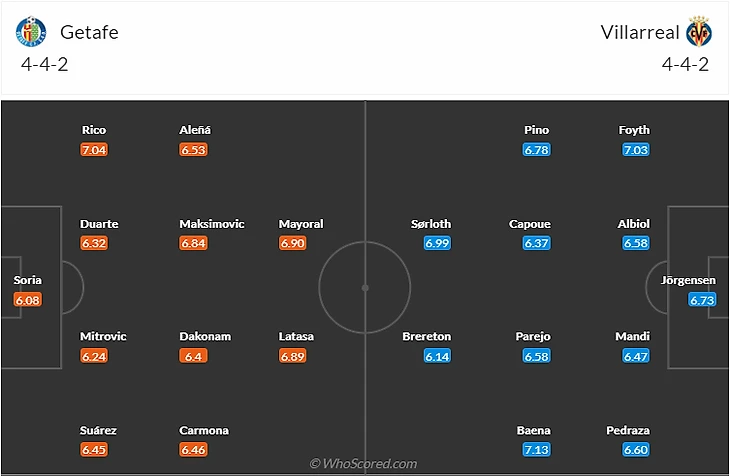Click Getafe's 4-4-2 formation label
The width and height of the screenshot is (730, 476).
[x=44, y=64]
